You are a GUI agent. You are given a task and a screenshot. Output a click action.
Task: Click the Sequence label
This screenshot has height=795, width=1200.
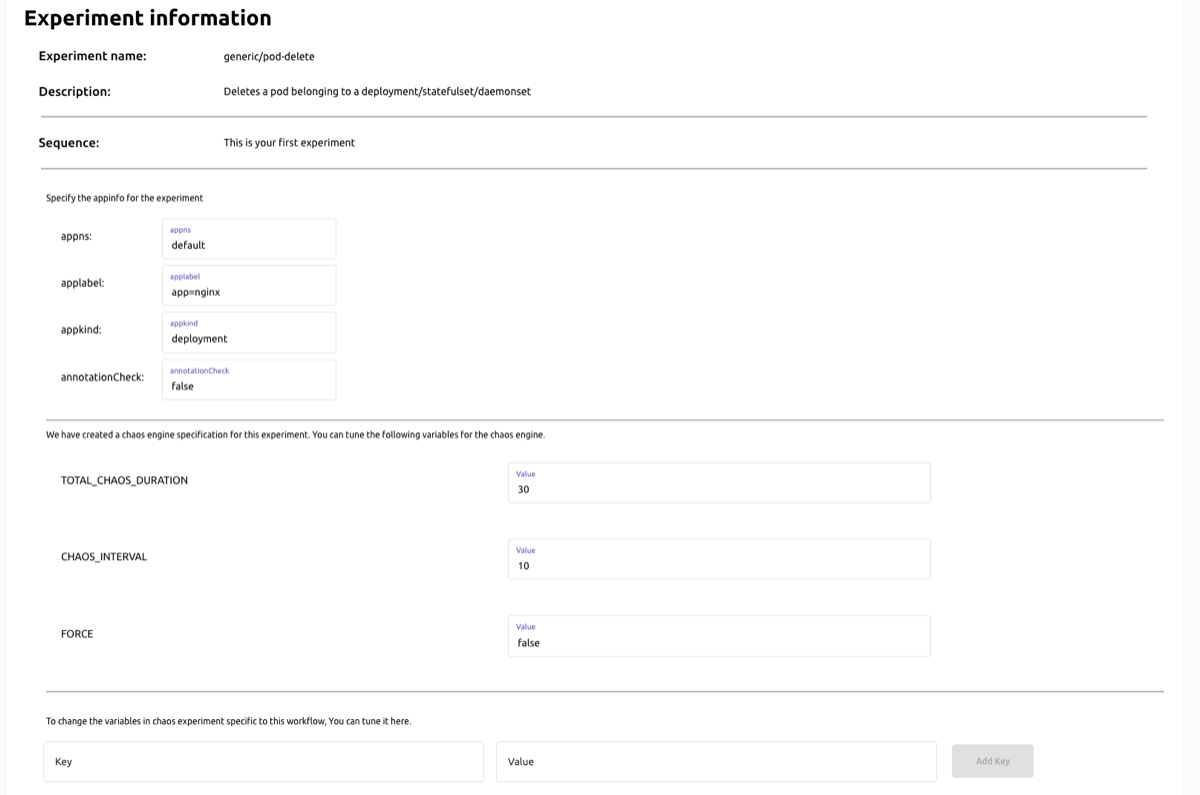click(69, 143)
